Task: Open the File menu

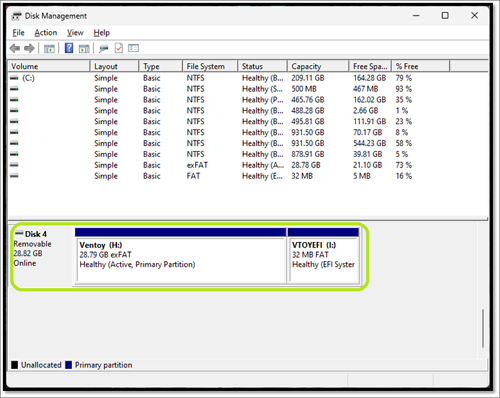Action: pos(18,33)
